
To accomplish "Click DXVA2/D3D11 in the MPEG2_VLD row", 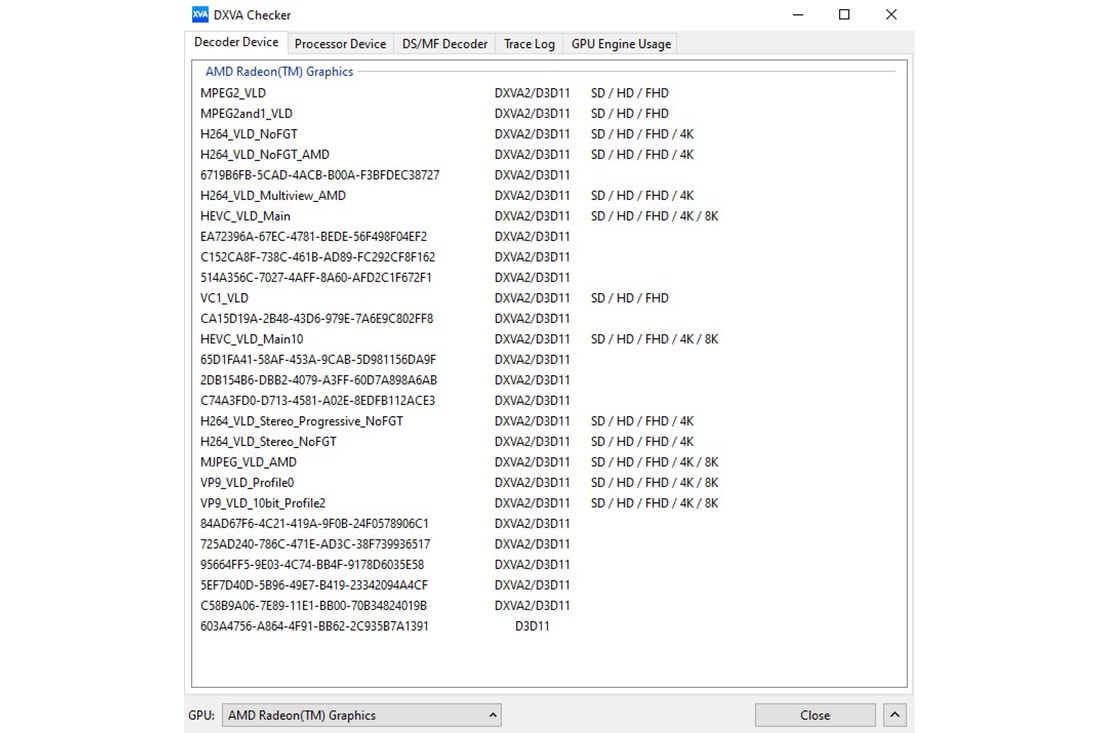I will coord(532,93).
